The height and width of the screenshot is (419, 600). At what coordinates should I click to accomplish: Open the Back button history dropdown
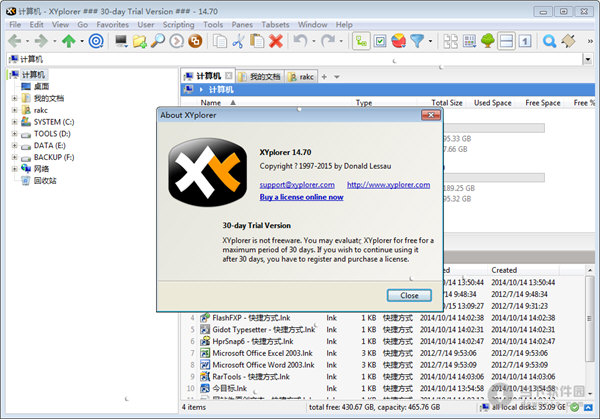(x=27, y=41)
